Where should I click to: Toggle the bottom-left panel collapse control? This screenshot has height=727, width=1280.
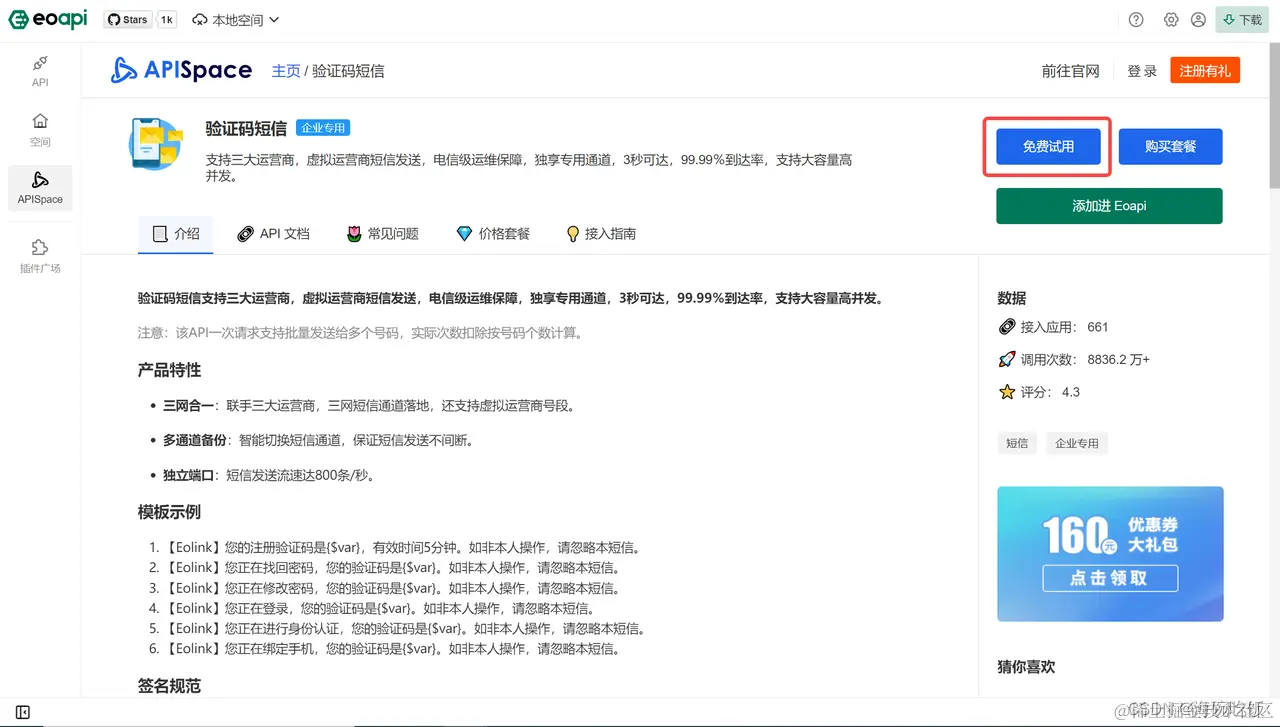coord(21,712)
